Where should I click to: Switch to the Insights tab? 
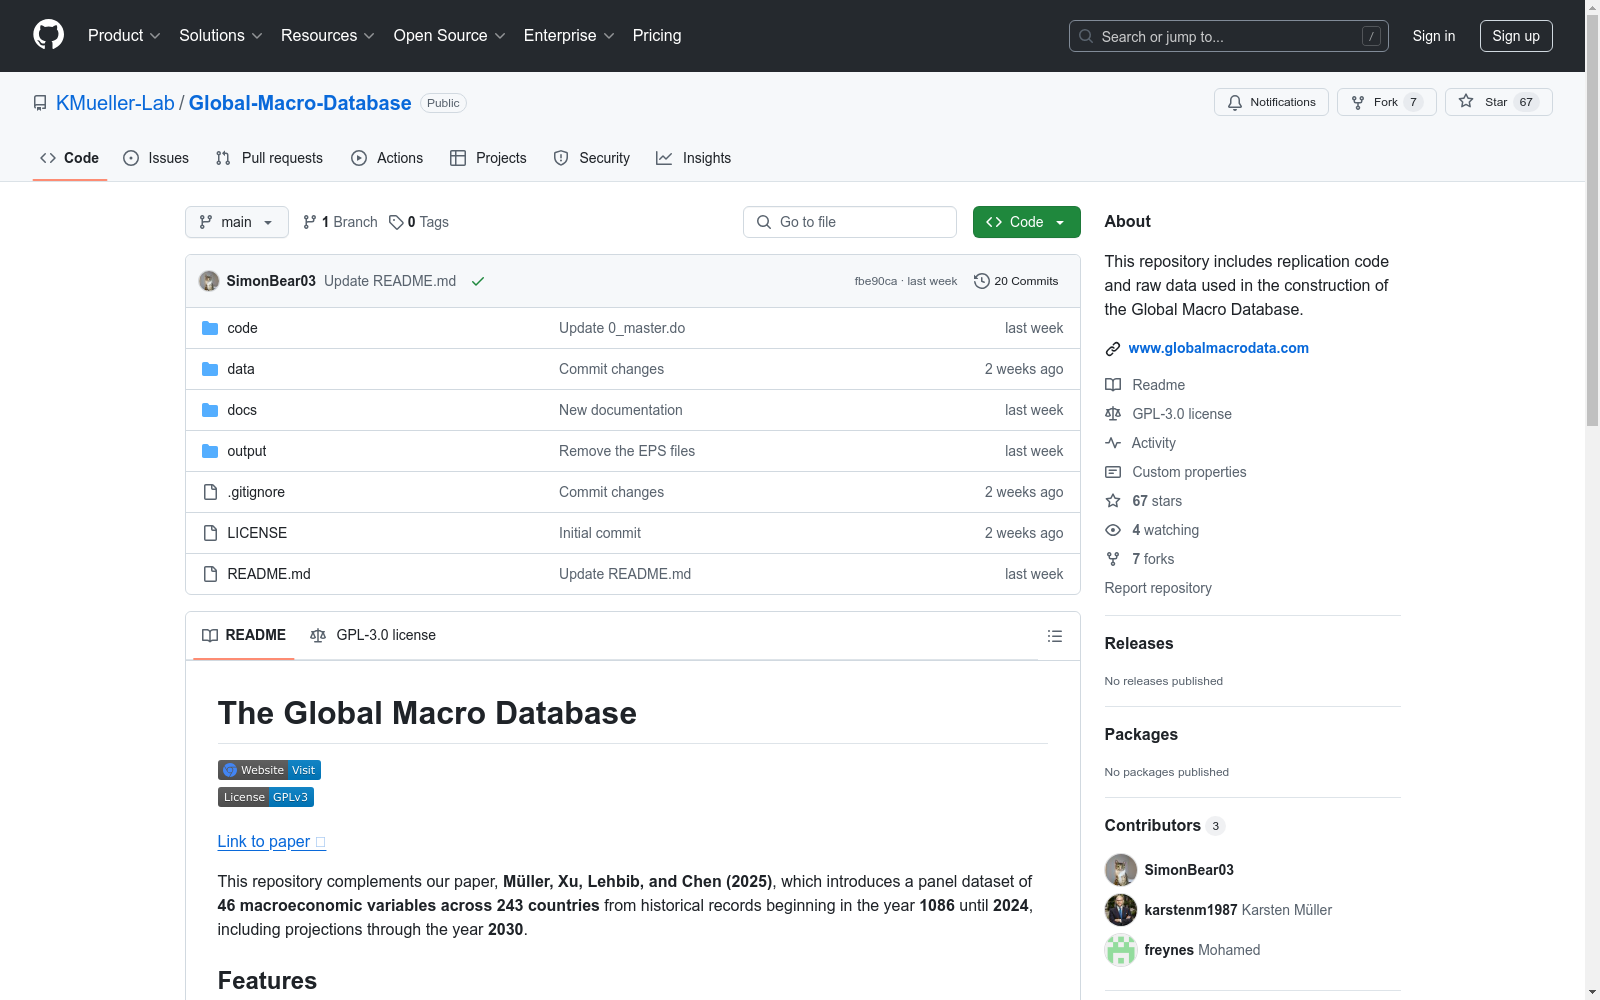(694, 158)
